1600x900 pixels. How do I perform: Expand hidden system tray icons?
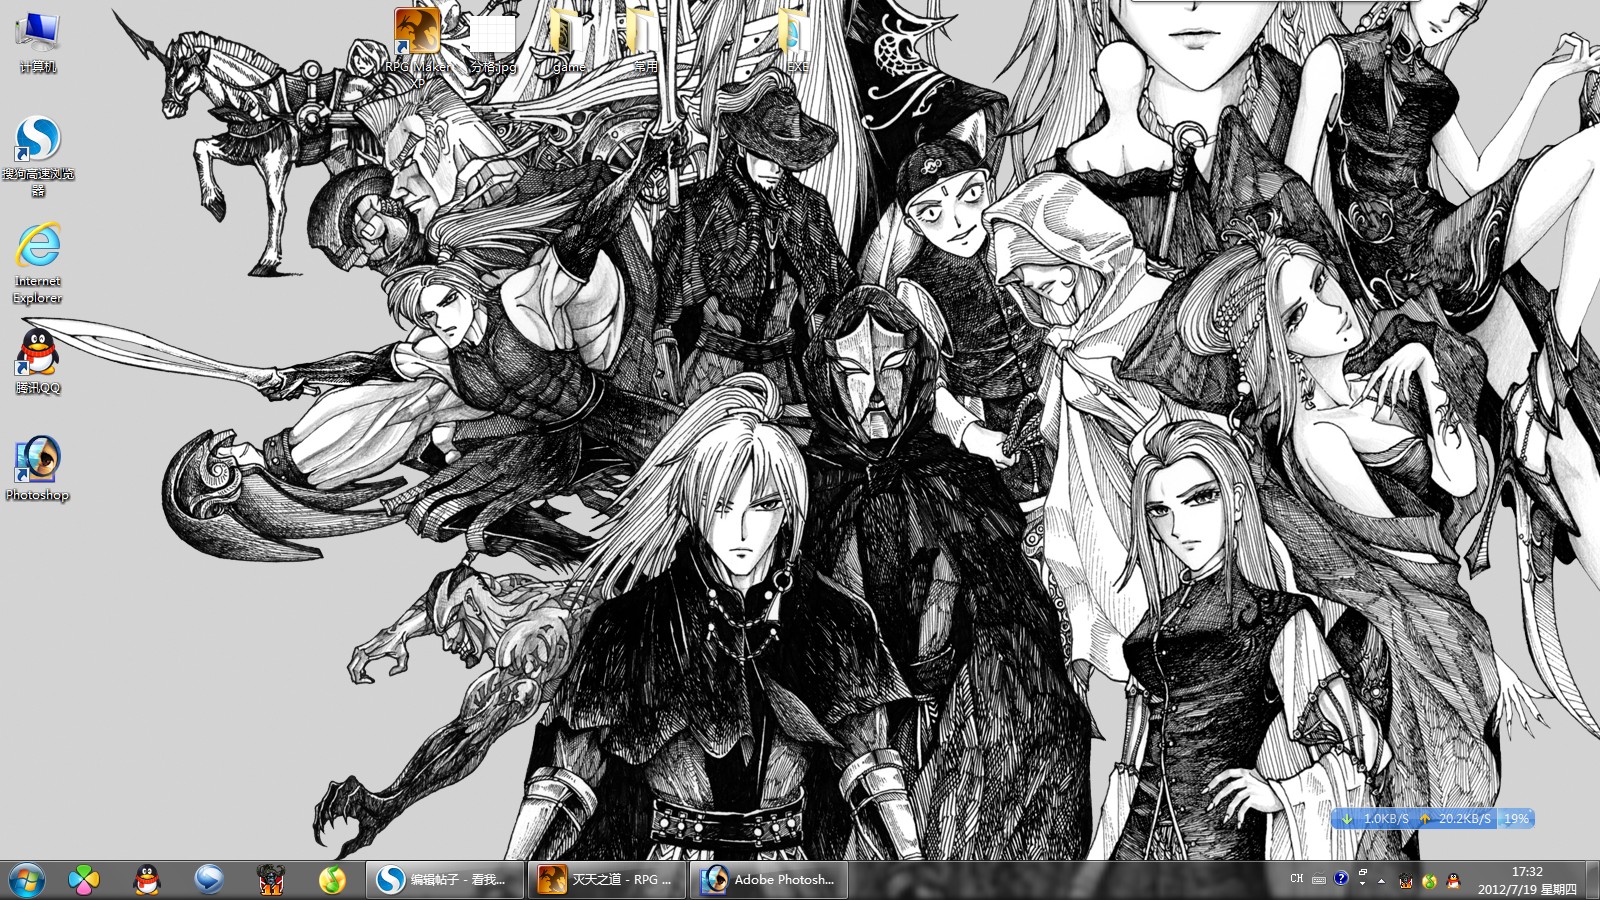click(x=1382, y=881)
